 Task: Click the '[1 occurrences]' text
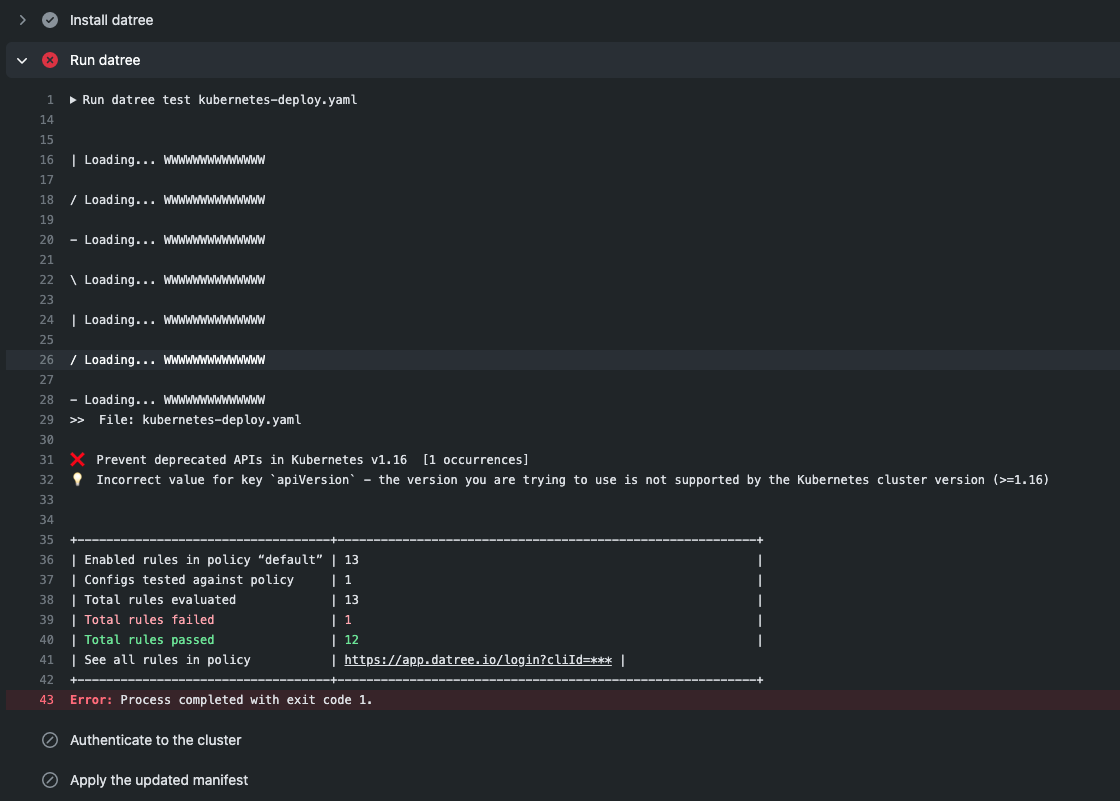pos(475,460)
